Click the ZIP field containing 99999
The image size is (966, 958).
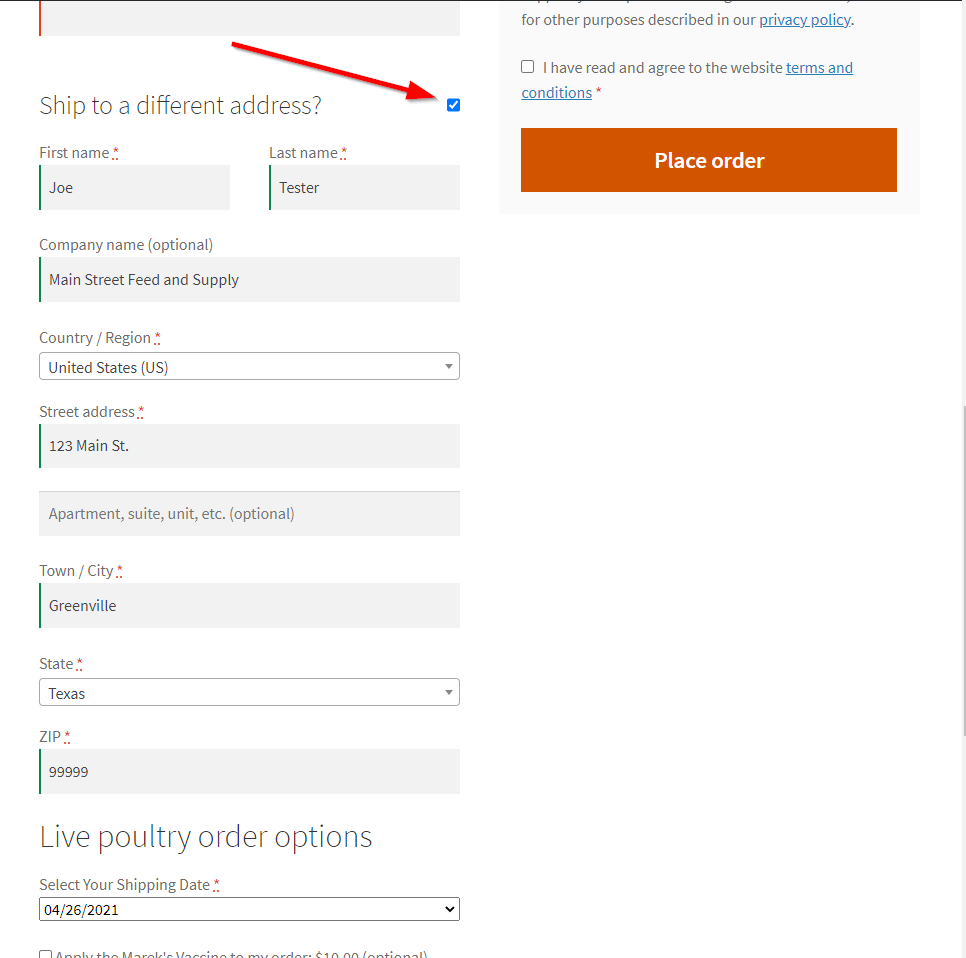click(250, 771)
